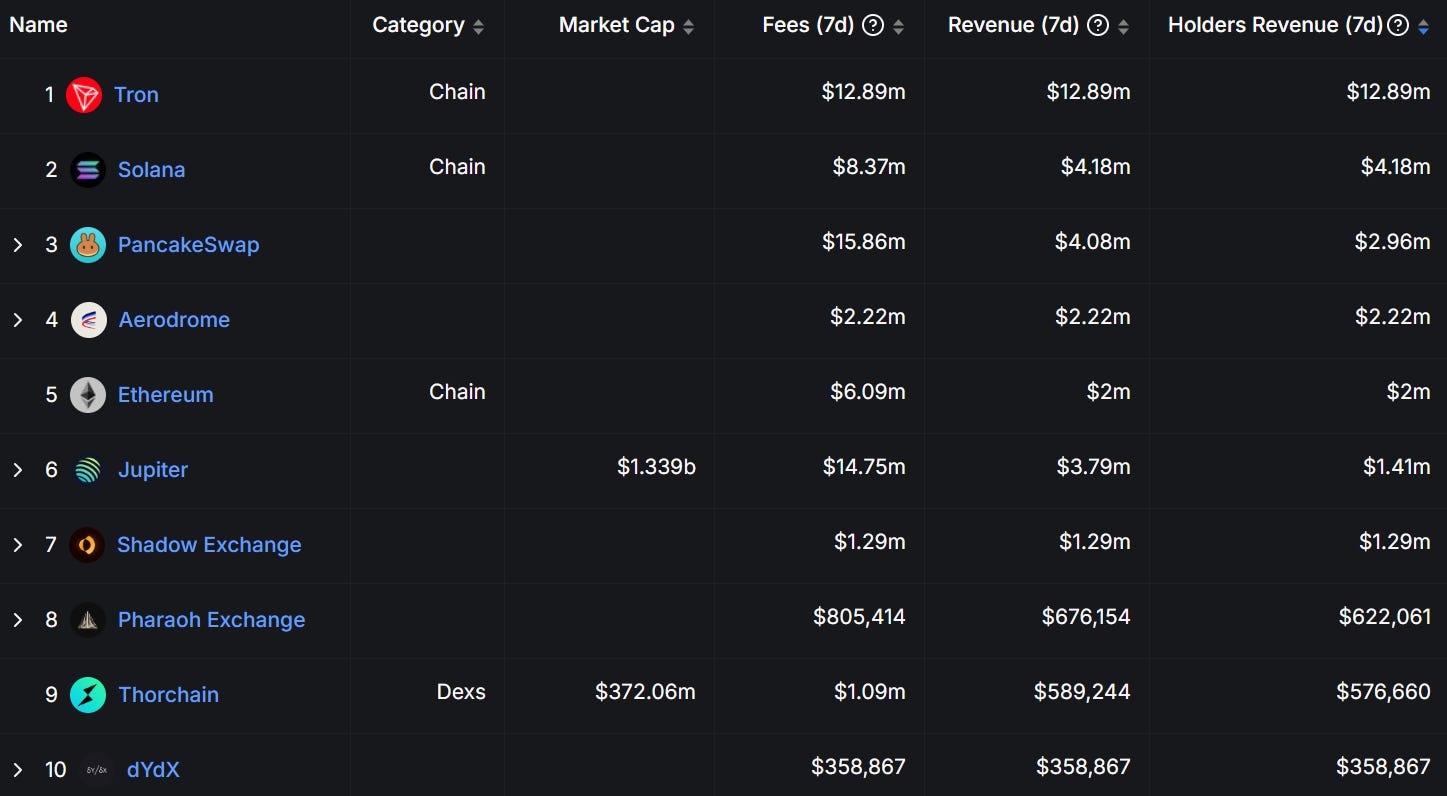This screenshot has width=1447, height=796.
Task: Expand the Jupiter row
Action: [x=17, y=470]
